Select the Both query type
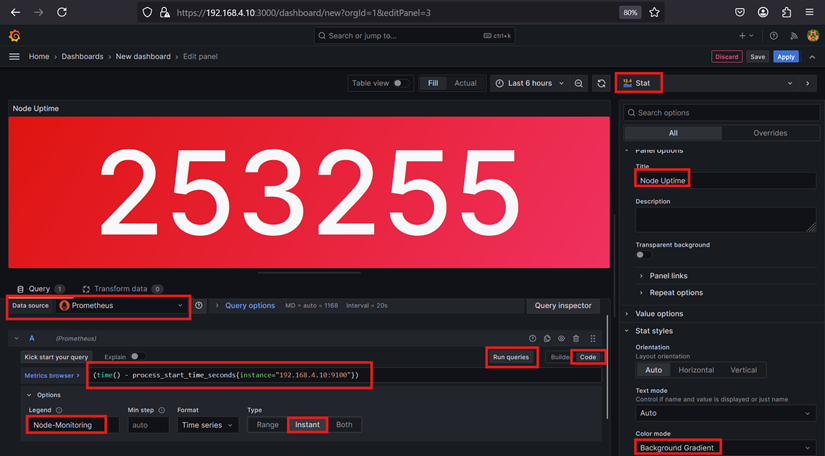This screenshot has height=456, width=825. pos(344,424)
